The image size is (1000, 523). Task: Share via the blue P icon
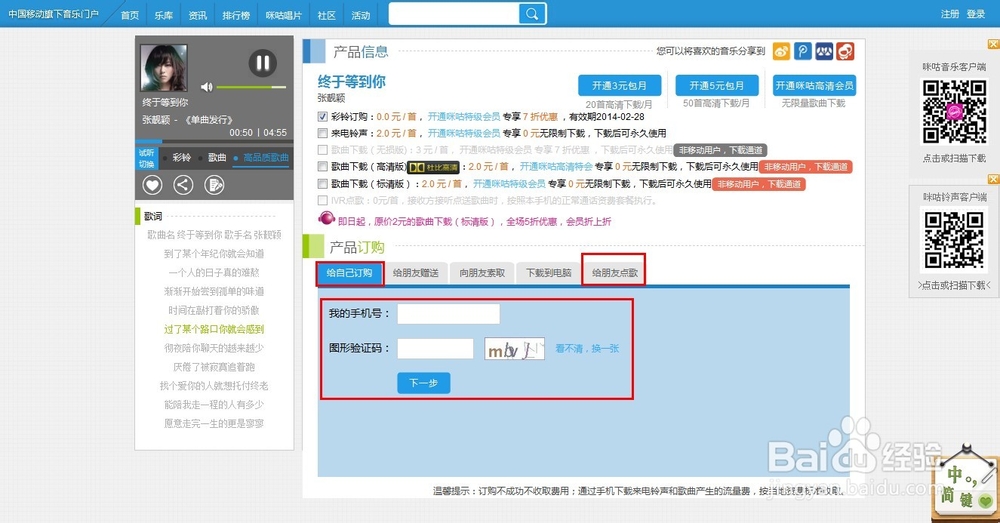click(803, 52)
